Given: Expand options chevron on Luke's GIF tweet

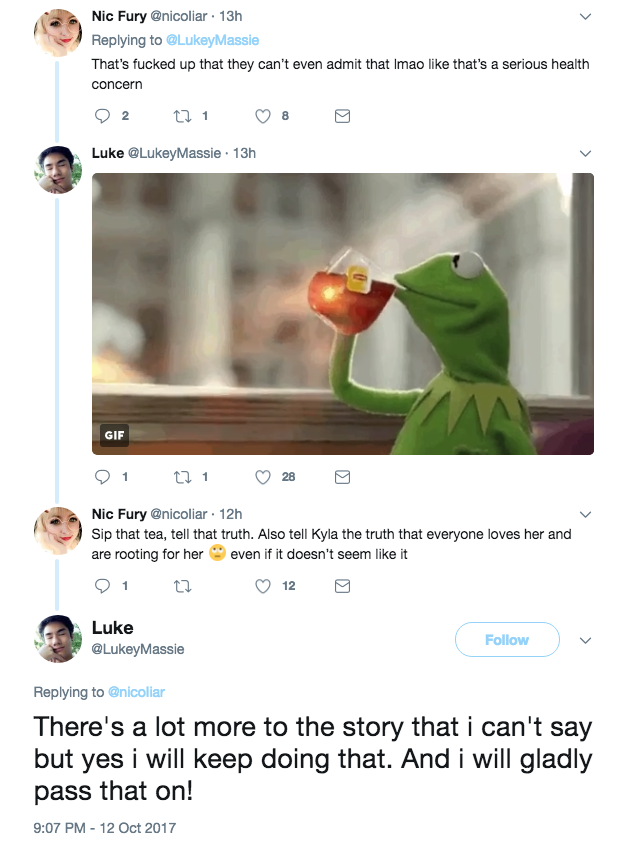Looking at the screenshot, I should pyautogui.click(x=586, y=153).
